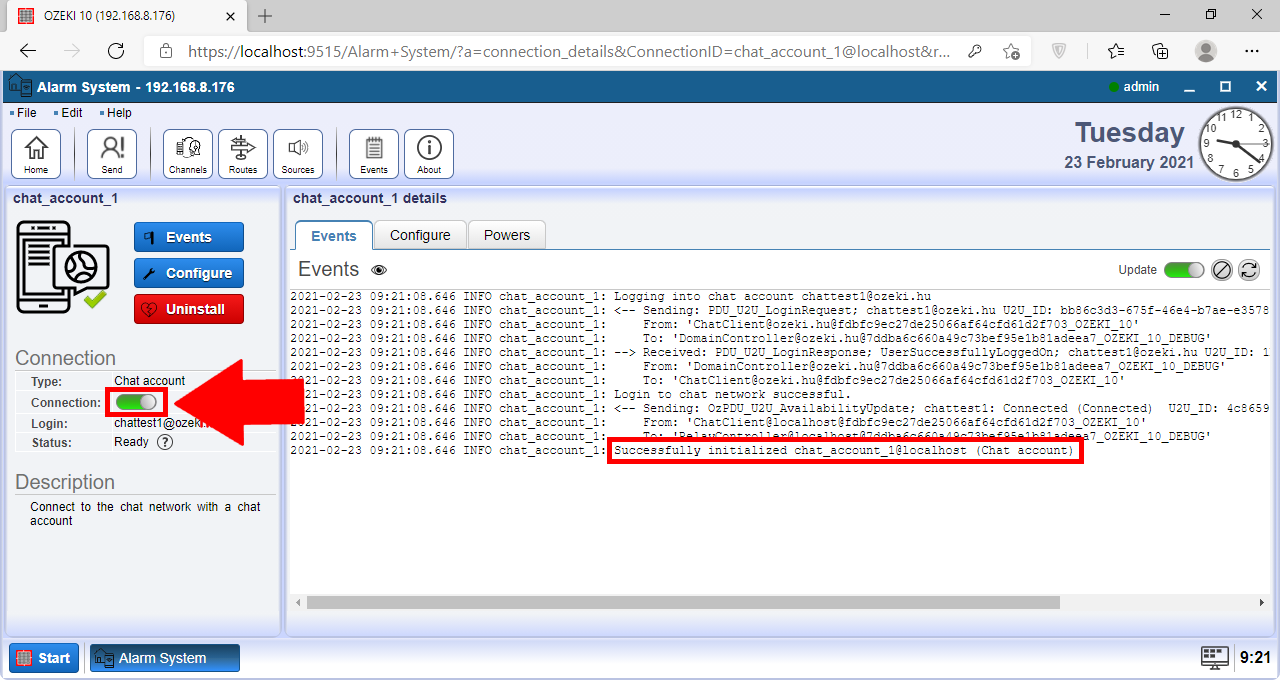Image resolution: width=1280 pixels, height=680 pixels.
Task: Click the blue Configure button
Action: [x=189, y=273]
